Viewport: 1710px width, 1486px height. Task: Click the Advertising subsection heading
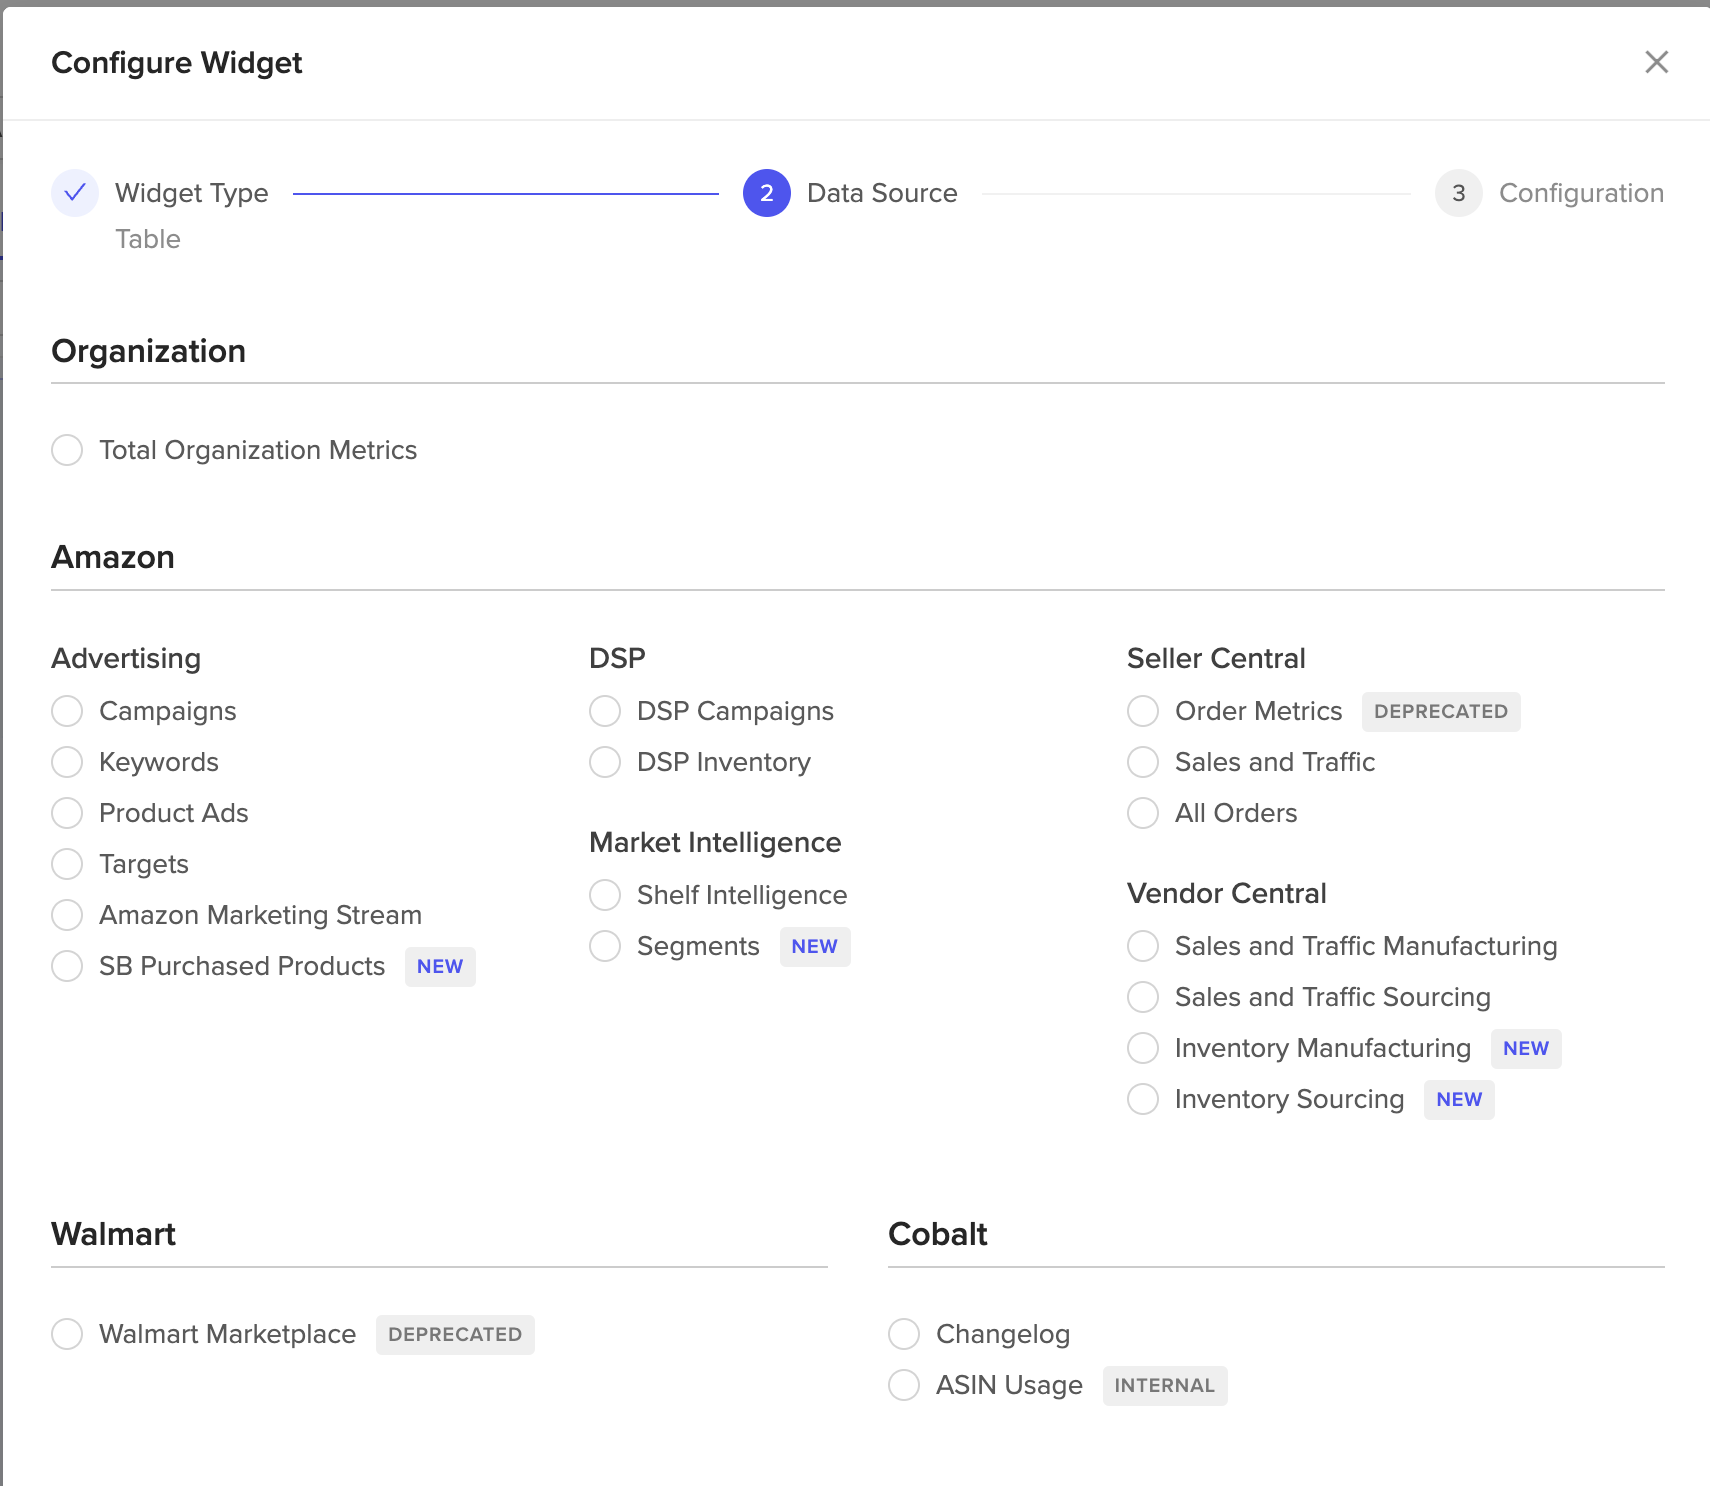(126, 658)
